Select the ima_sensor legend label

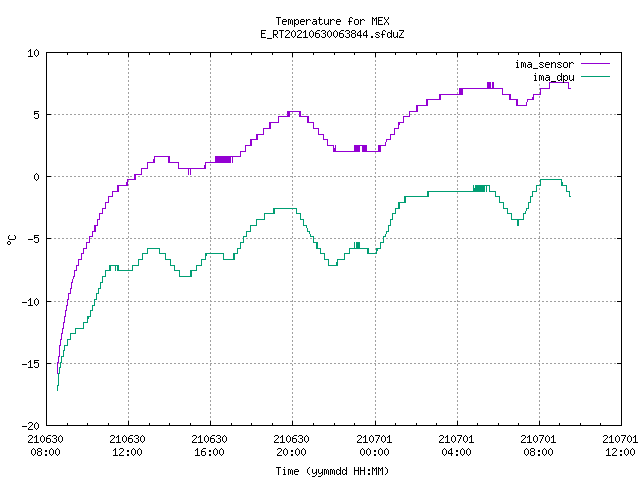[x=544, y=64]
